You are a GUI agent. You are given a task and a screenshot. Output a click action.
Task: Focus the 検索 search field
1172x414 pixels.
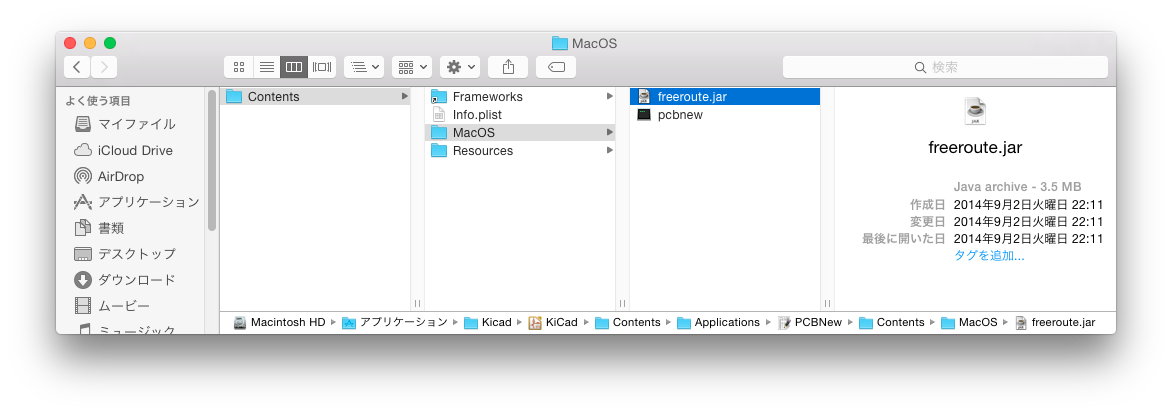pyautogui.click(x=946, y=67)
